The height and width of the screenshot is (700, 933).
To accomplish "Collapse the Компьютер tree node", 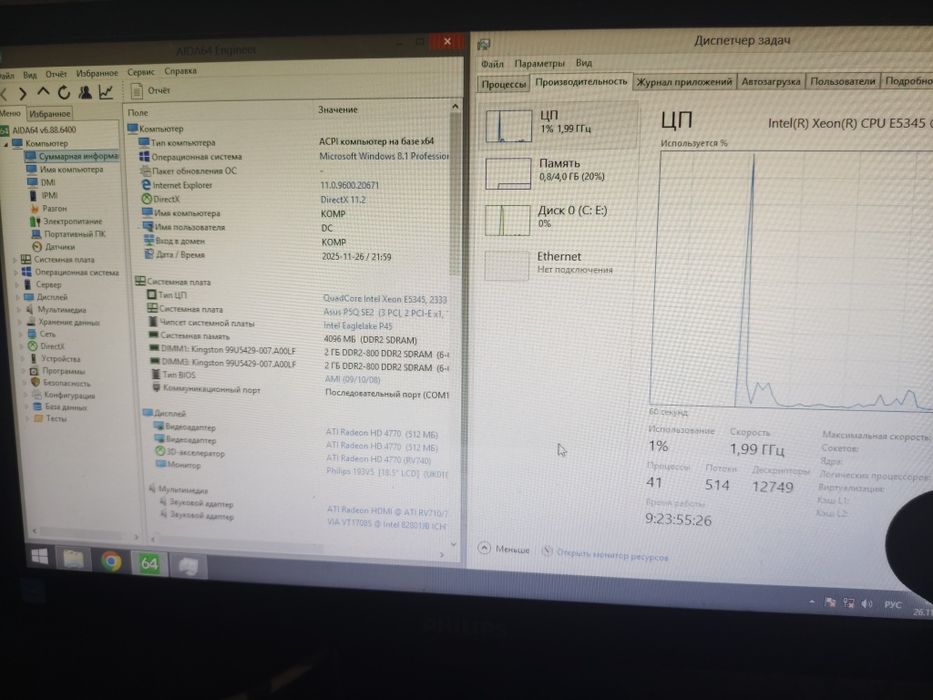I will (x=6, y=144).
